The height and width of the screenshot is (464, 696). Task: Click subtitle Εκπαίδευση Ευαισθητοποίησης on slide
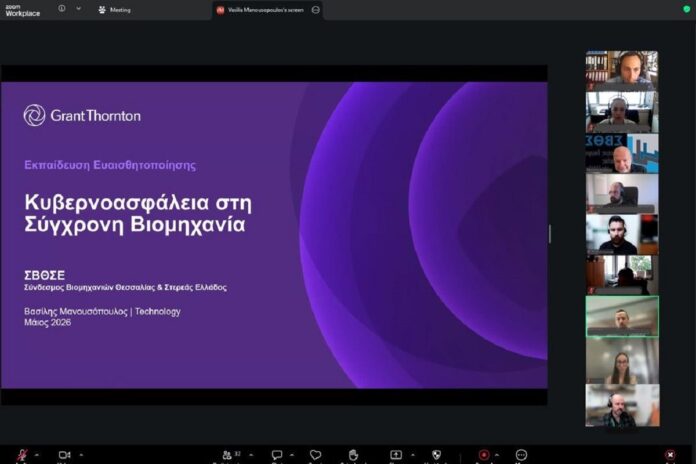pyautogui.click(x=110, y=165)
